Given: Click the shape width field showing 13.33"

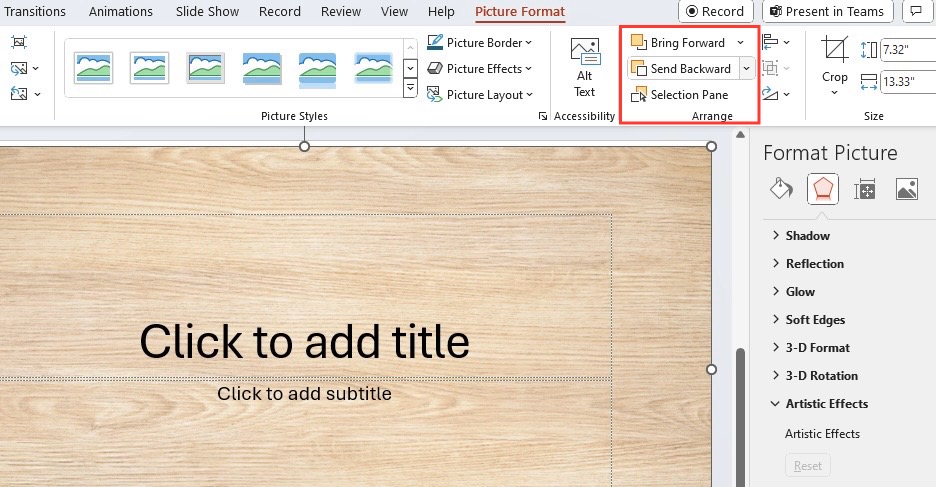Looking at the screenshot, I should [x=908, y=82].
